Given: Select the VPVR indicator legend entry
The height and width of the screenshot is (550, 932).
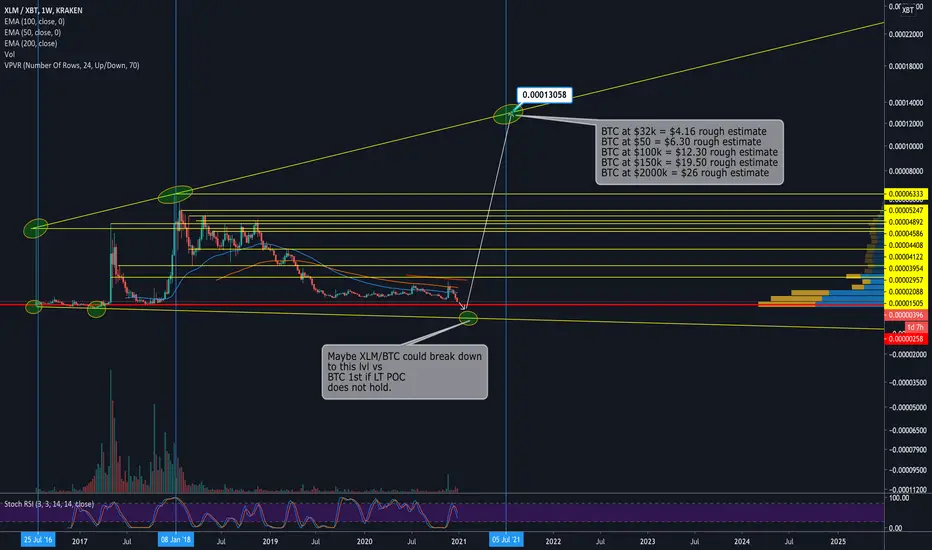Looking at the screenshot, I should point(72,65).
